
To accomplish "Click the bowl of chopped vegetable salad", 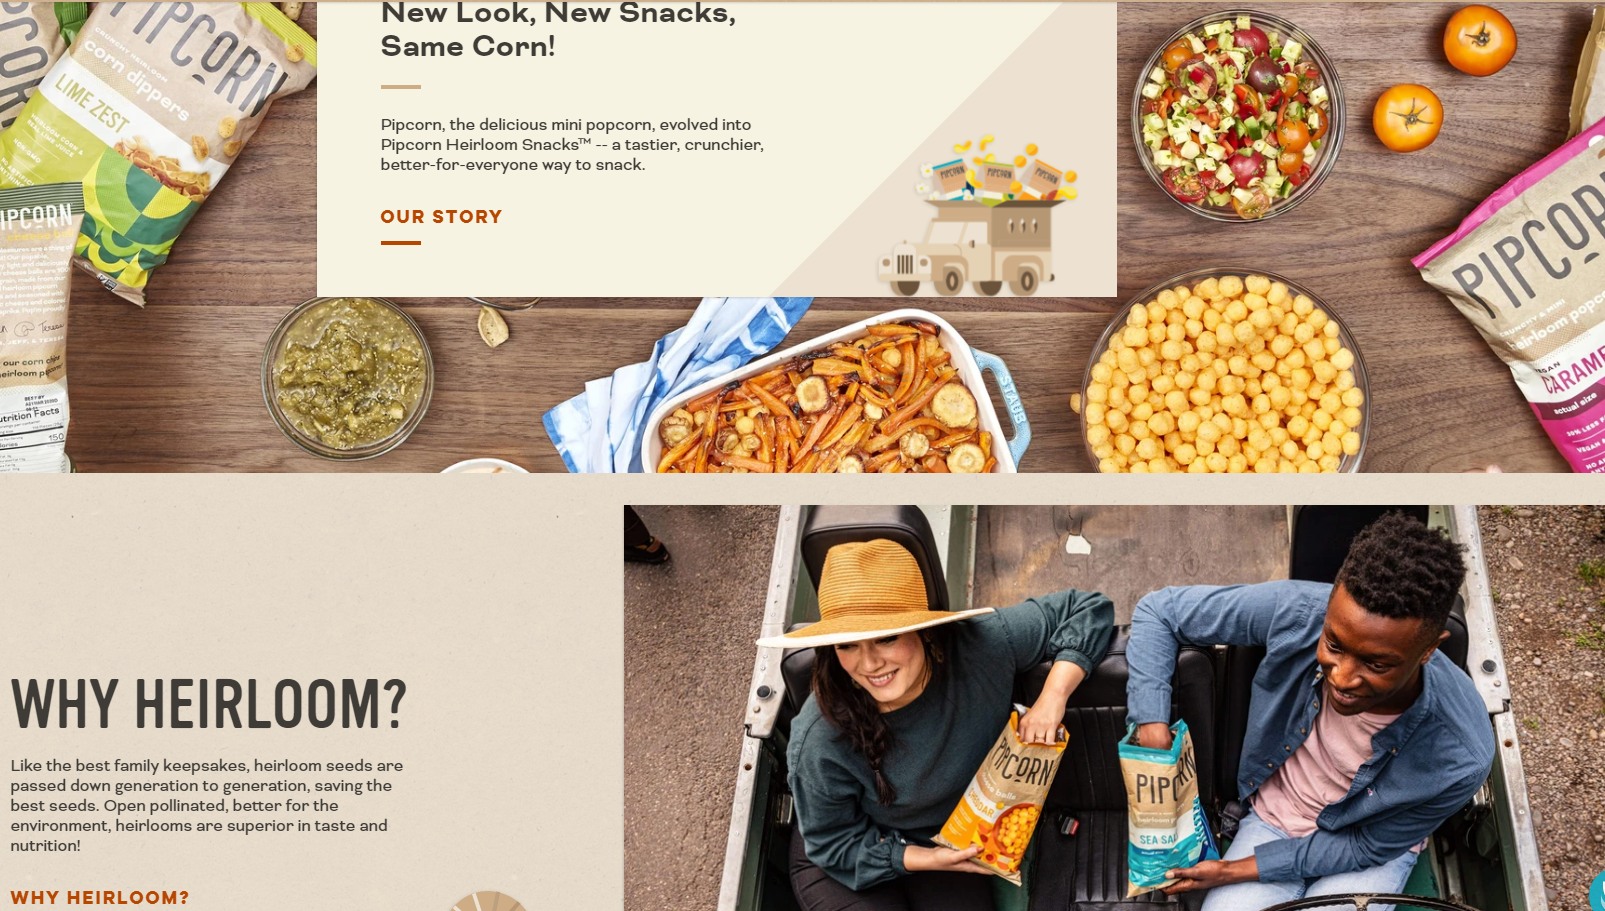I will 1238,115.
